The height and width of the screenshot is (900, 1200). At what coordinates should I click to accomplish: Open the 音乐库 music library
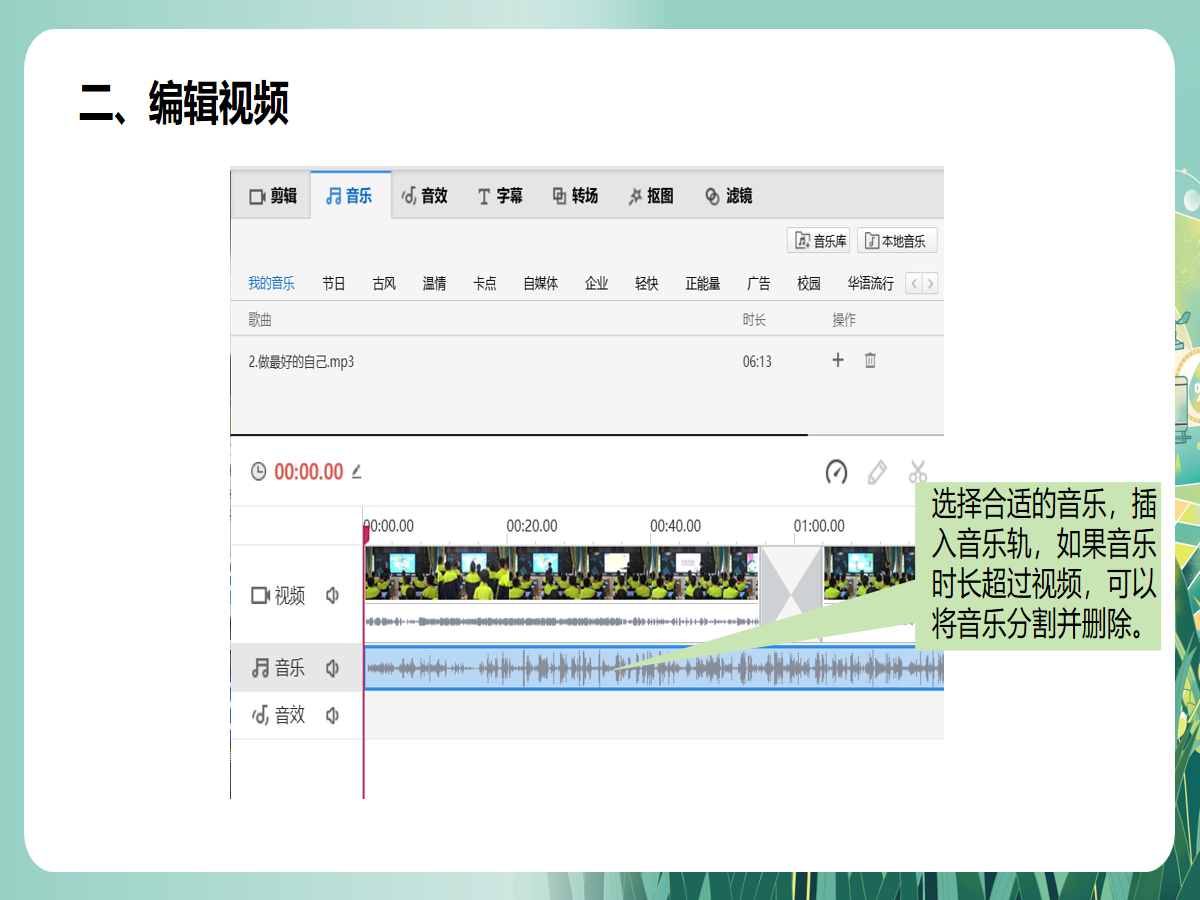click(818, 240)
